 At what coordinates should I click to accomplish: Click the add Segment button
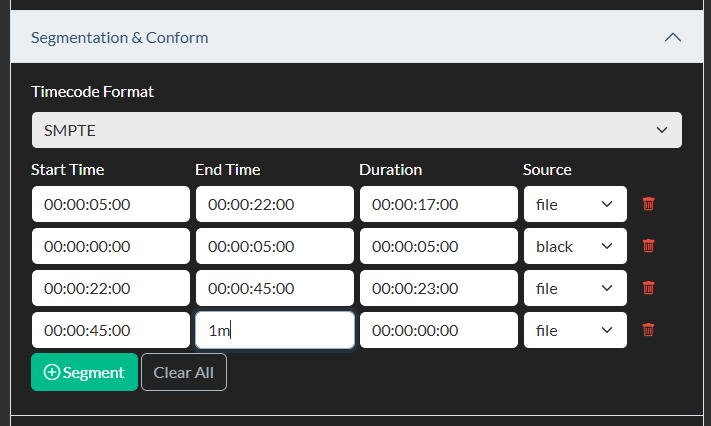[x=84, y=372]
